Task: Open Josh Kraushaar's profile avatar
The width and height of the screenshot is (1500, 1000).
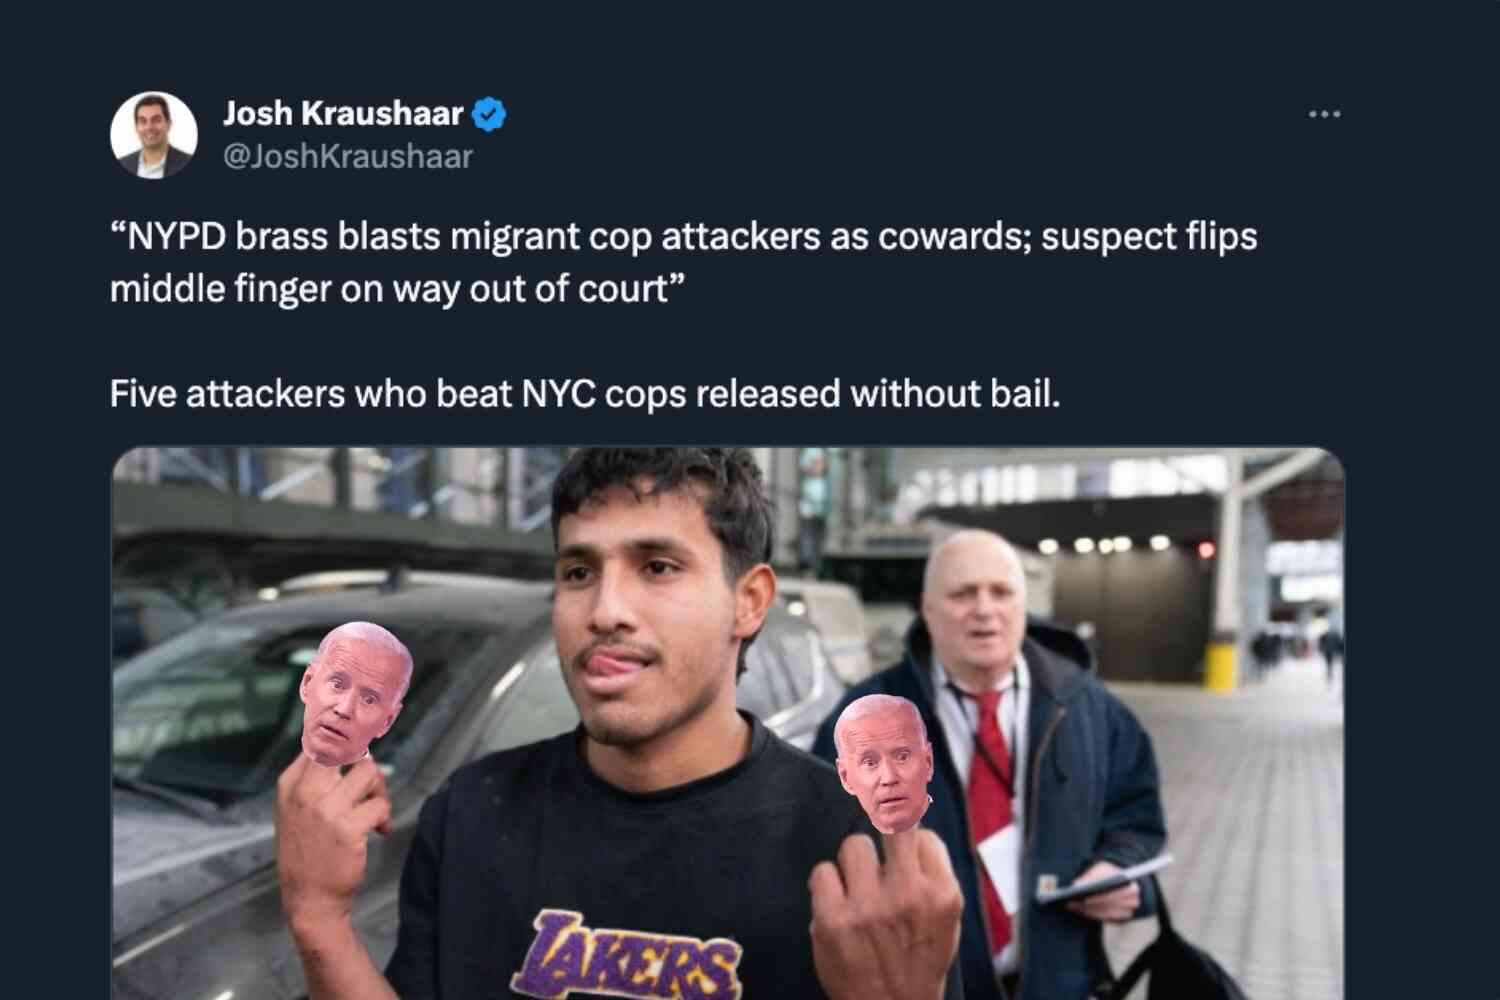Action: tap(153, 135)
